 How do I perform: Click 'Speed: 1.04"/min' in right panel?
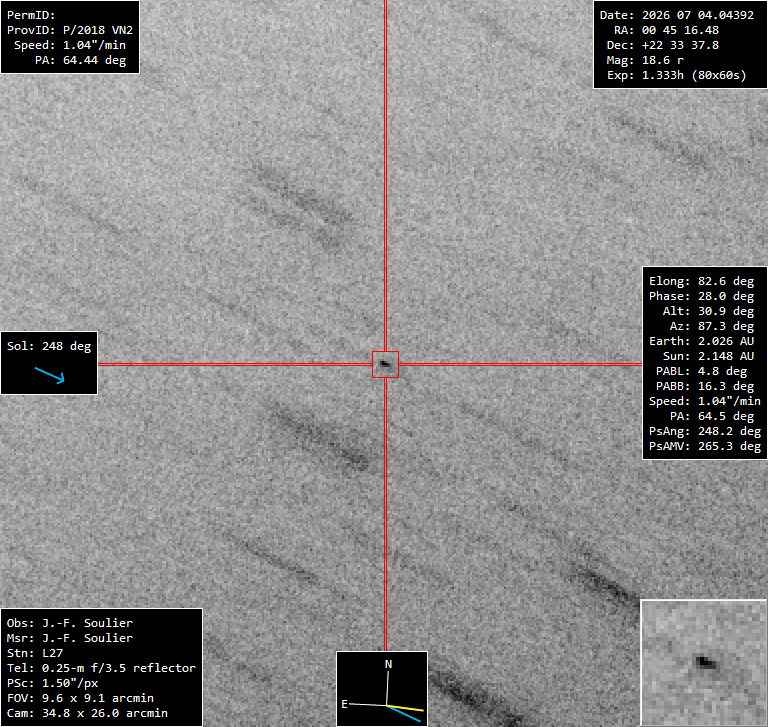pyautogui.click(x=705, y=401)
